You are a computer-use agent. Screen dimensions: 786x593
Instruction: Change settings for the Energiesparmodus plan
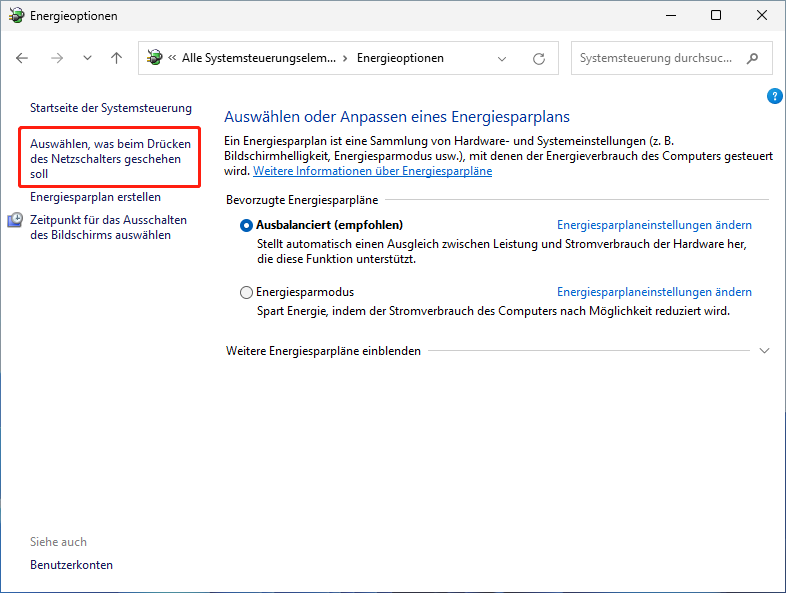pyautogui.click(x=654, y=292)
